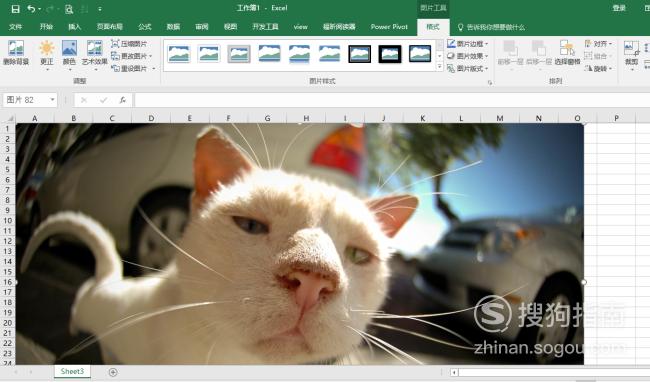Click the Save icon in quick access toolbar
Image resolution: width=650 pixels, height=382 pixels.
click(15, 9)
